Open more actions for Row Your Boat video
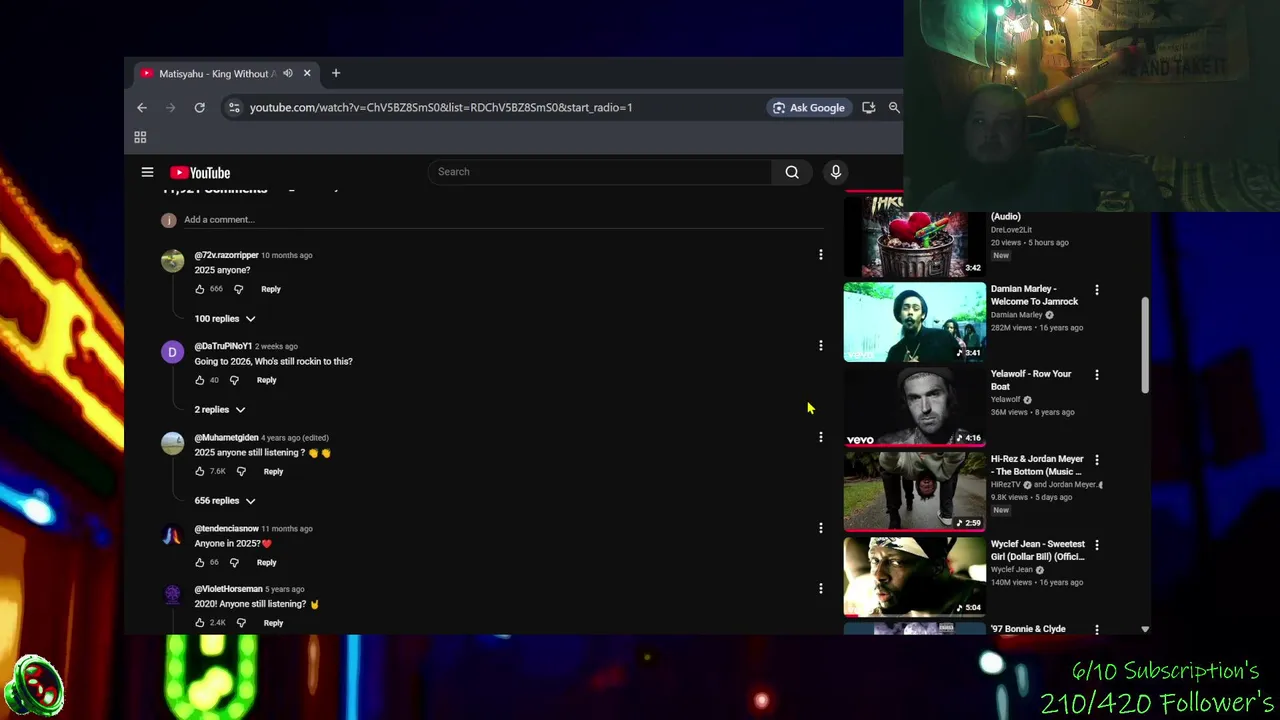The image size is (1280, 720). tap(1097, 375)
